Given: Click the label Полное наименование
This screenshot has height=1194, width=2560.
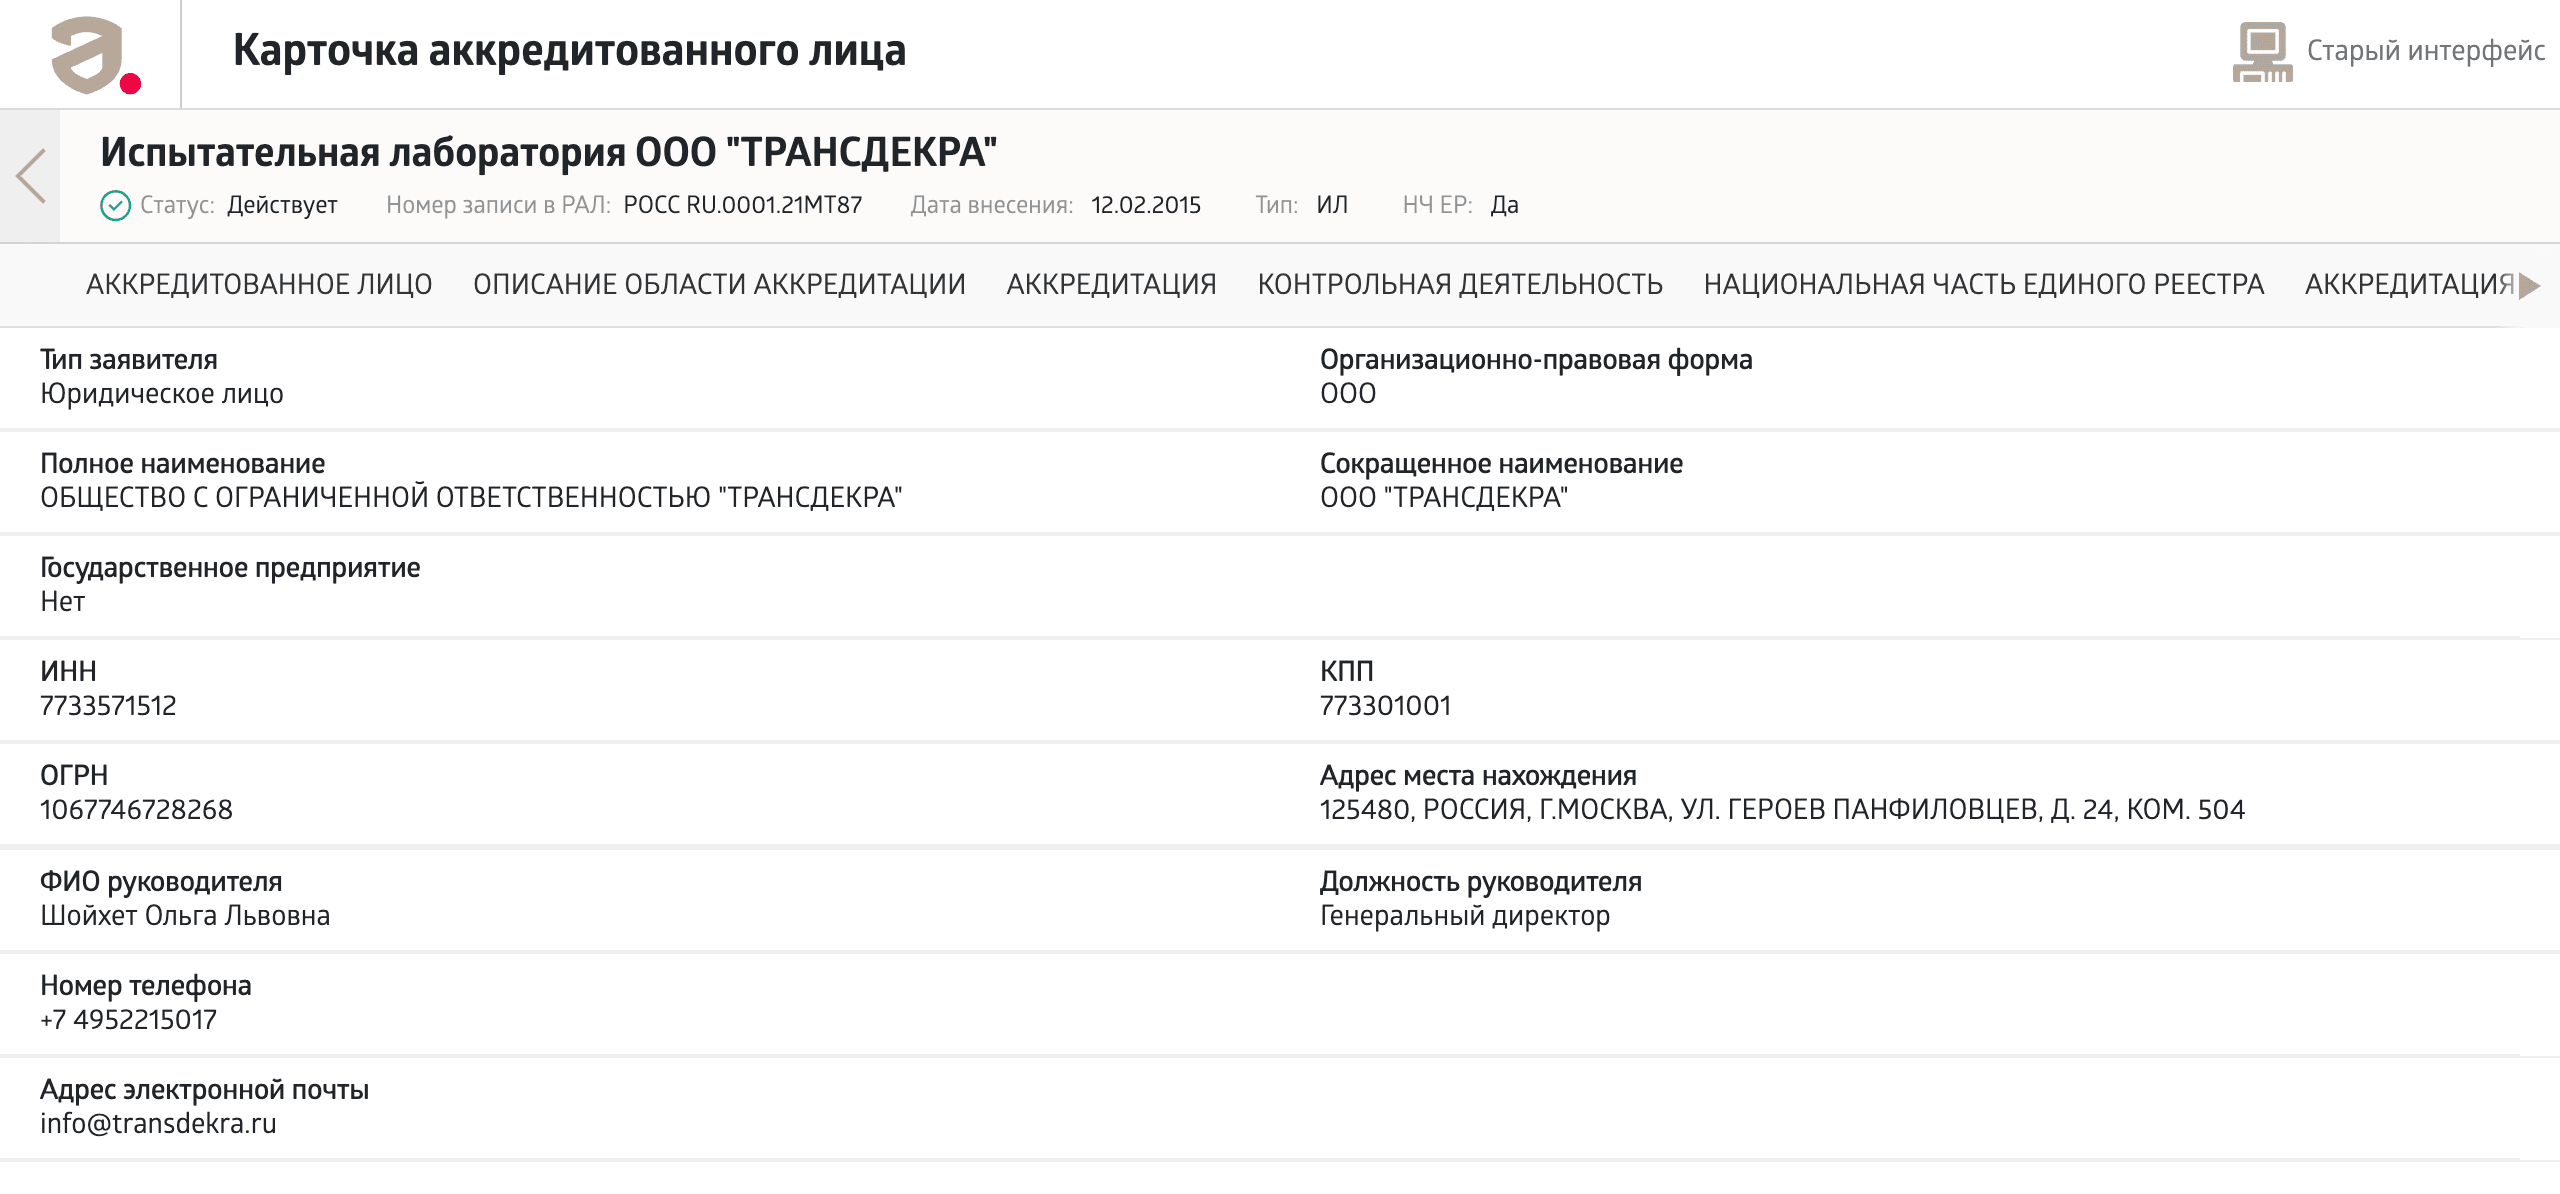Looking at the screenshot, I should (183, 464).
